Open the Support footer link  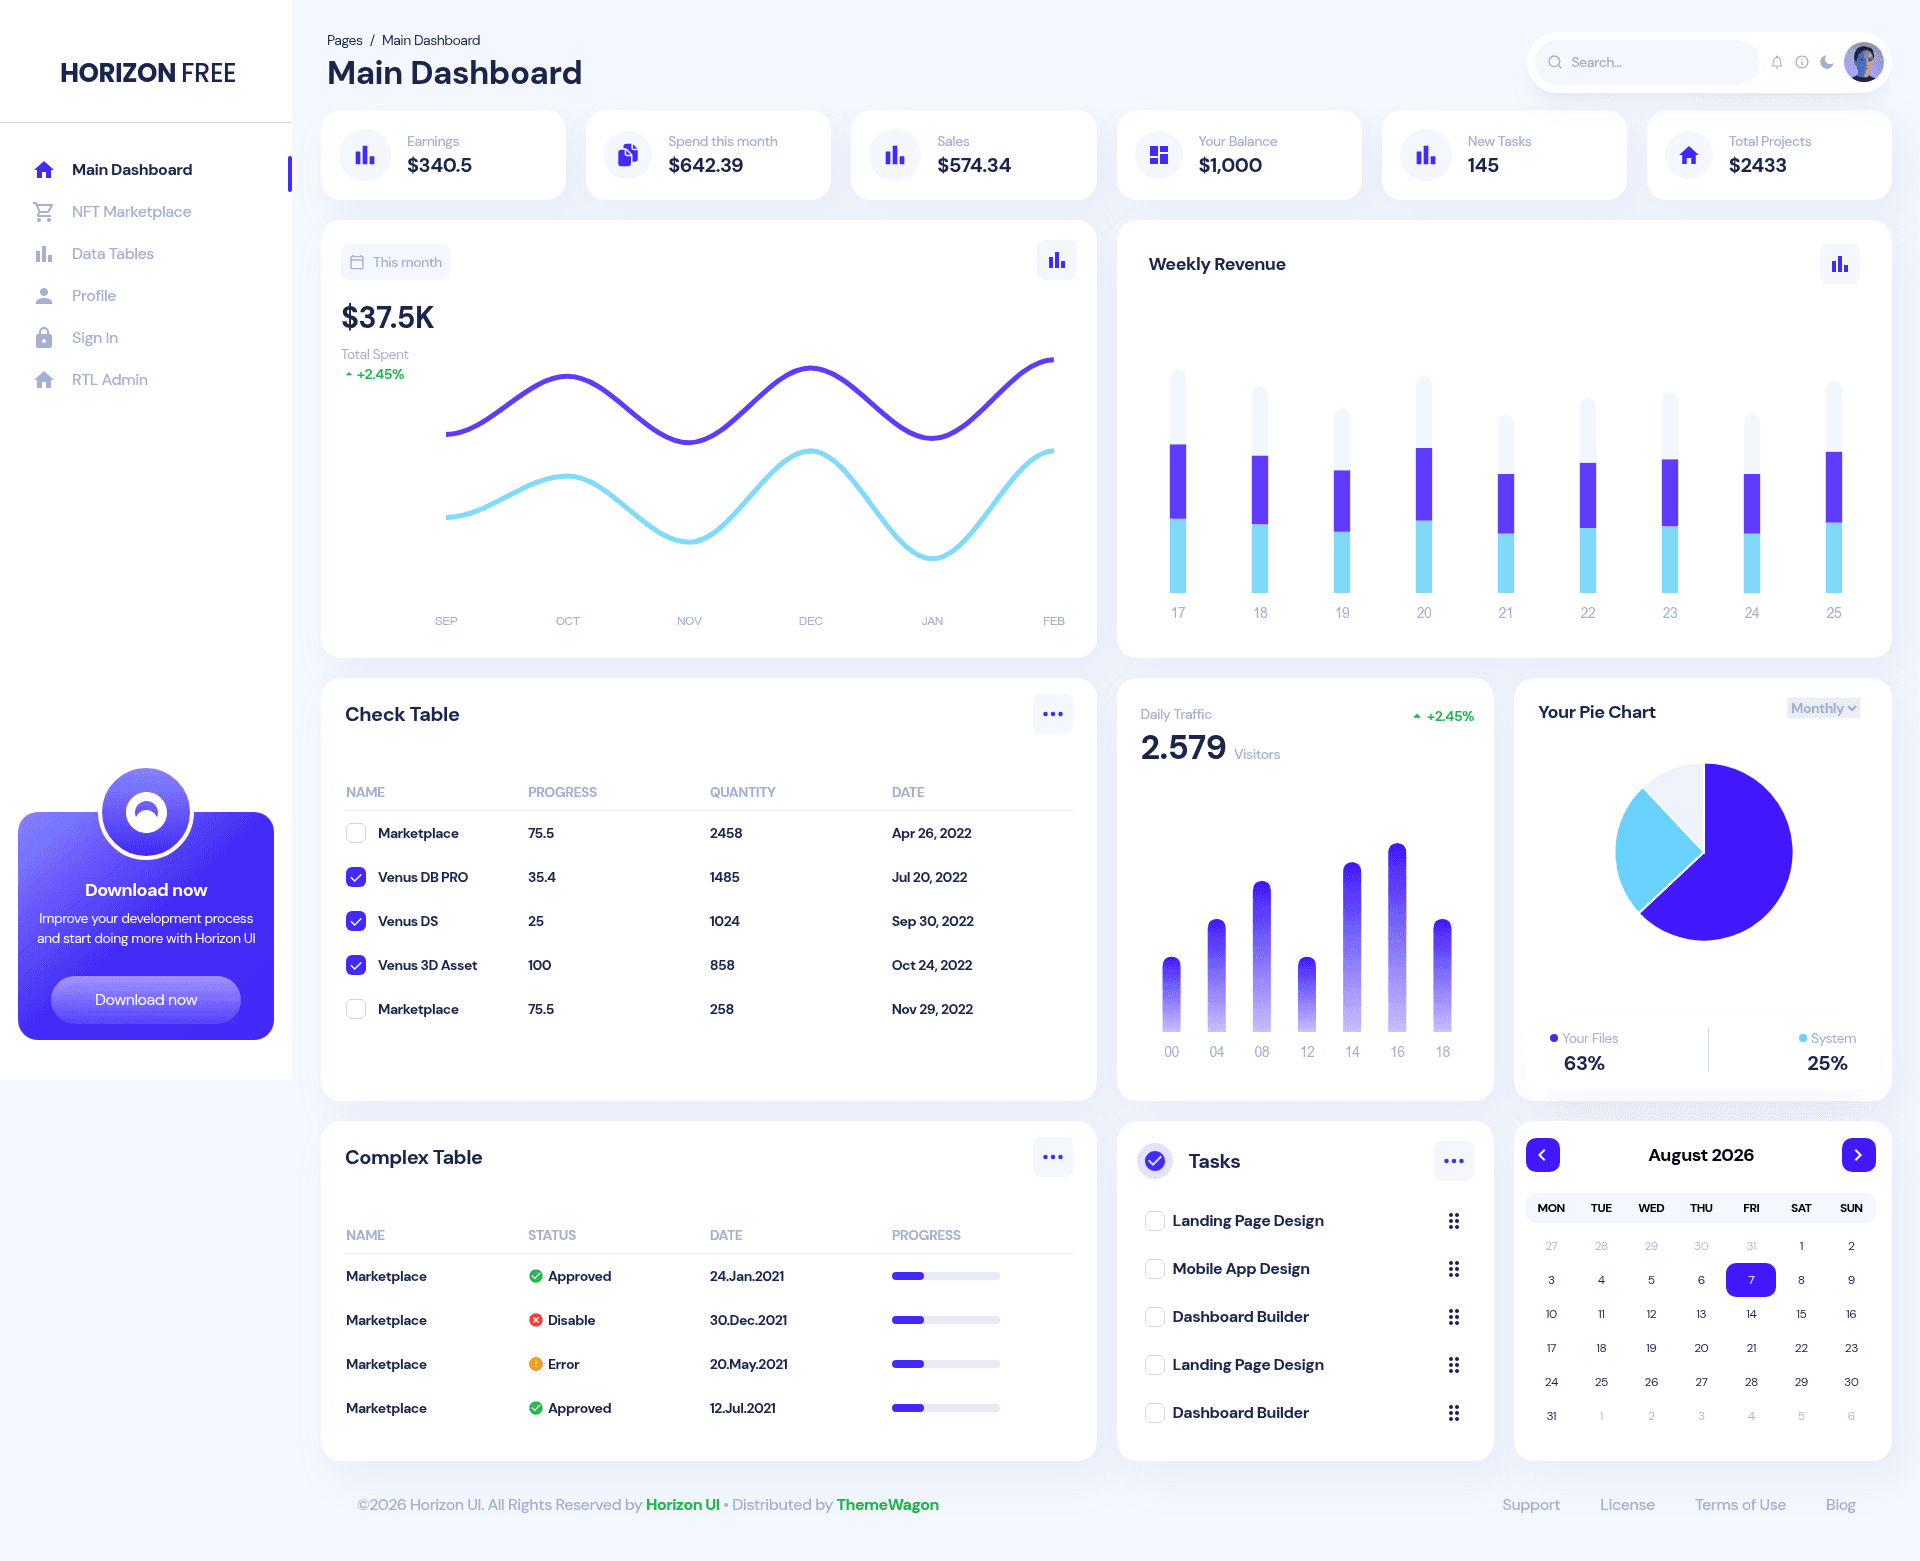point(1531,1505)
